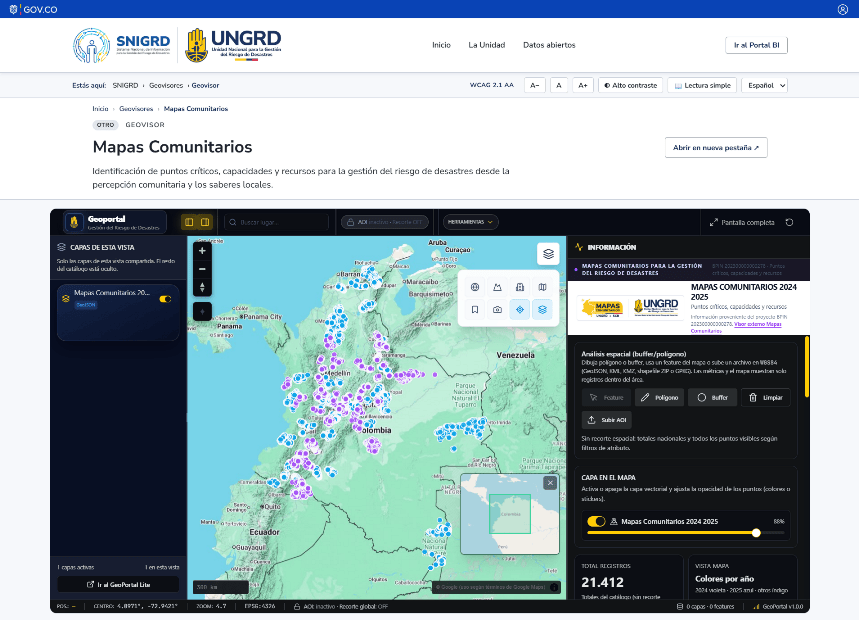Click Abrir en nueva pestaña button

[x=716, y=148]
